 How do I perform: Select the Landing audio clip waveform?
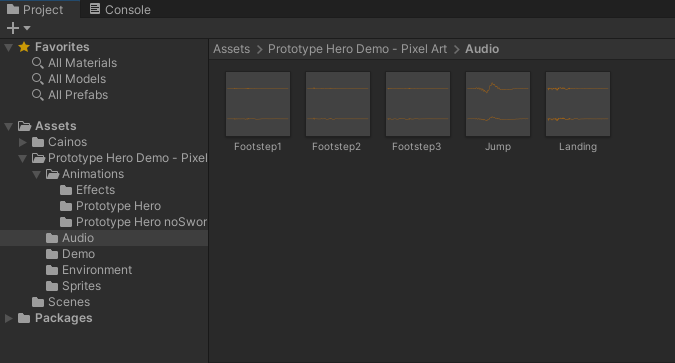578,104
